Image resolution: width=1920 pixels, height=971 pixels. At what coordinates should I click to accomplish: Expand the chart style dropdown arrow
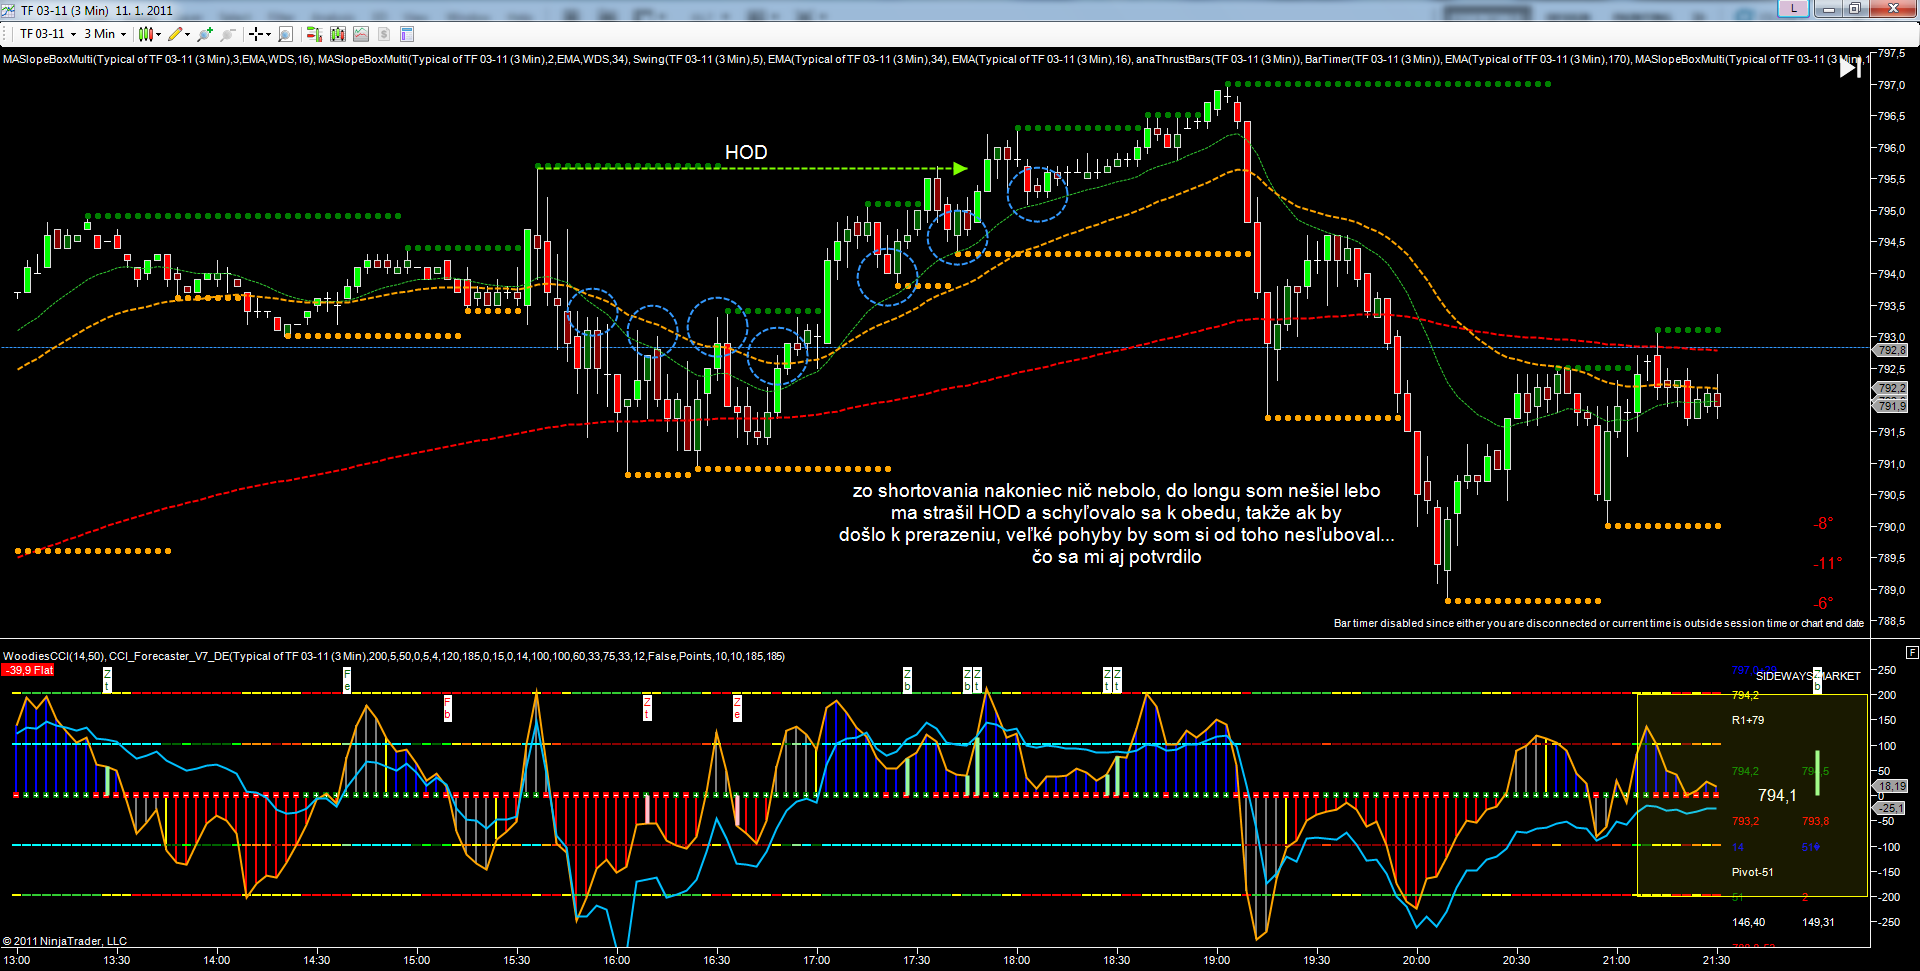click(x=158, y=34)
